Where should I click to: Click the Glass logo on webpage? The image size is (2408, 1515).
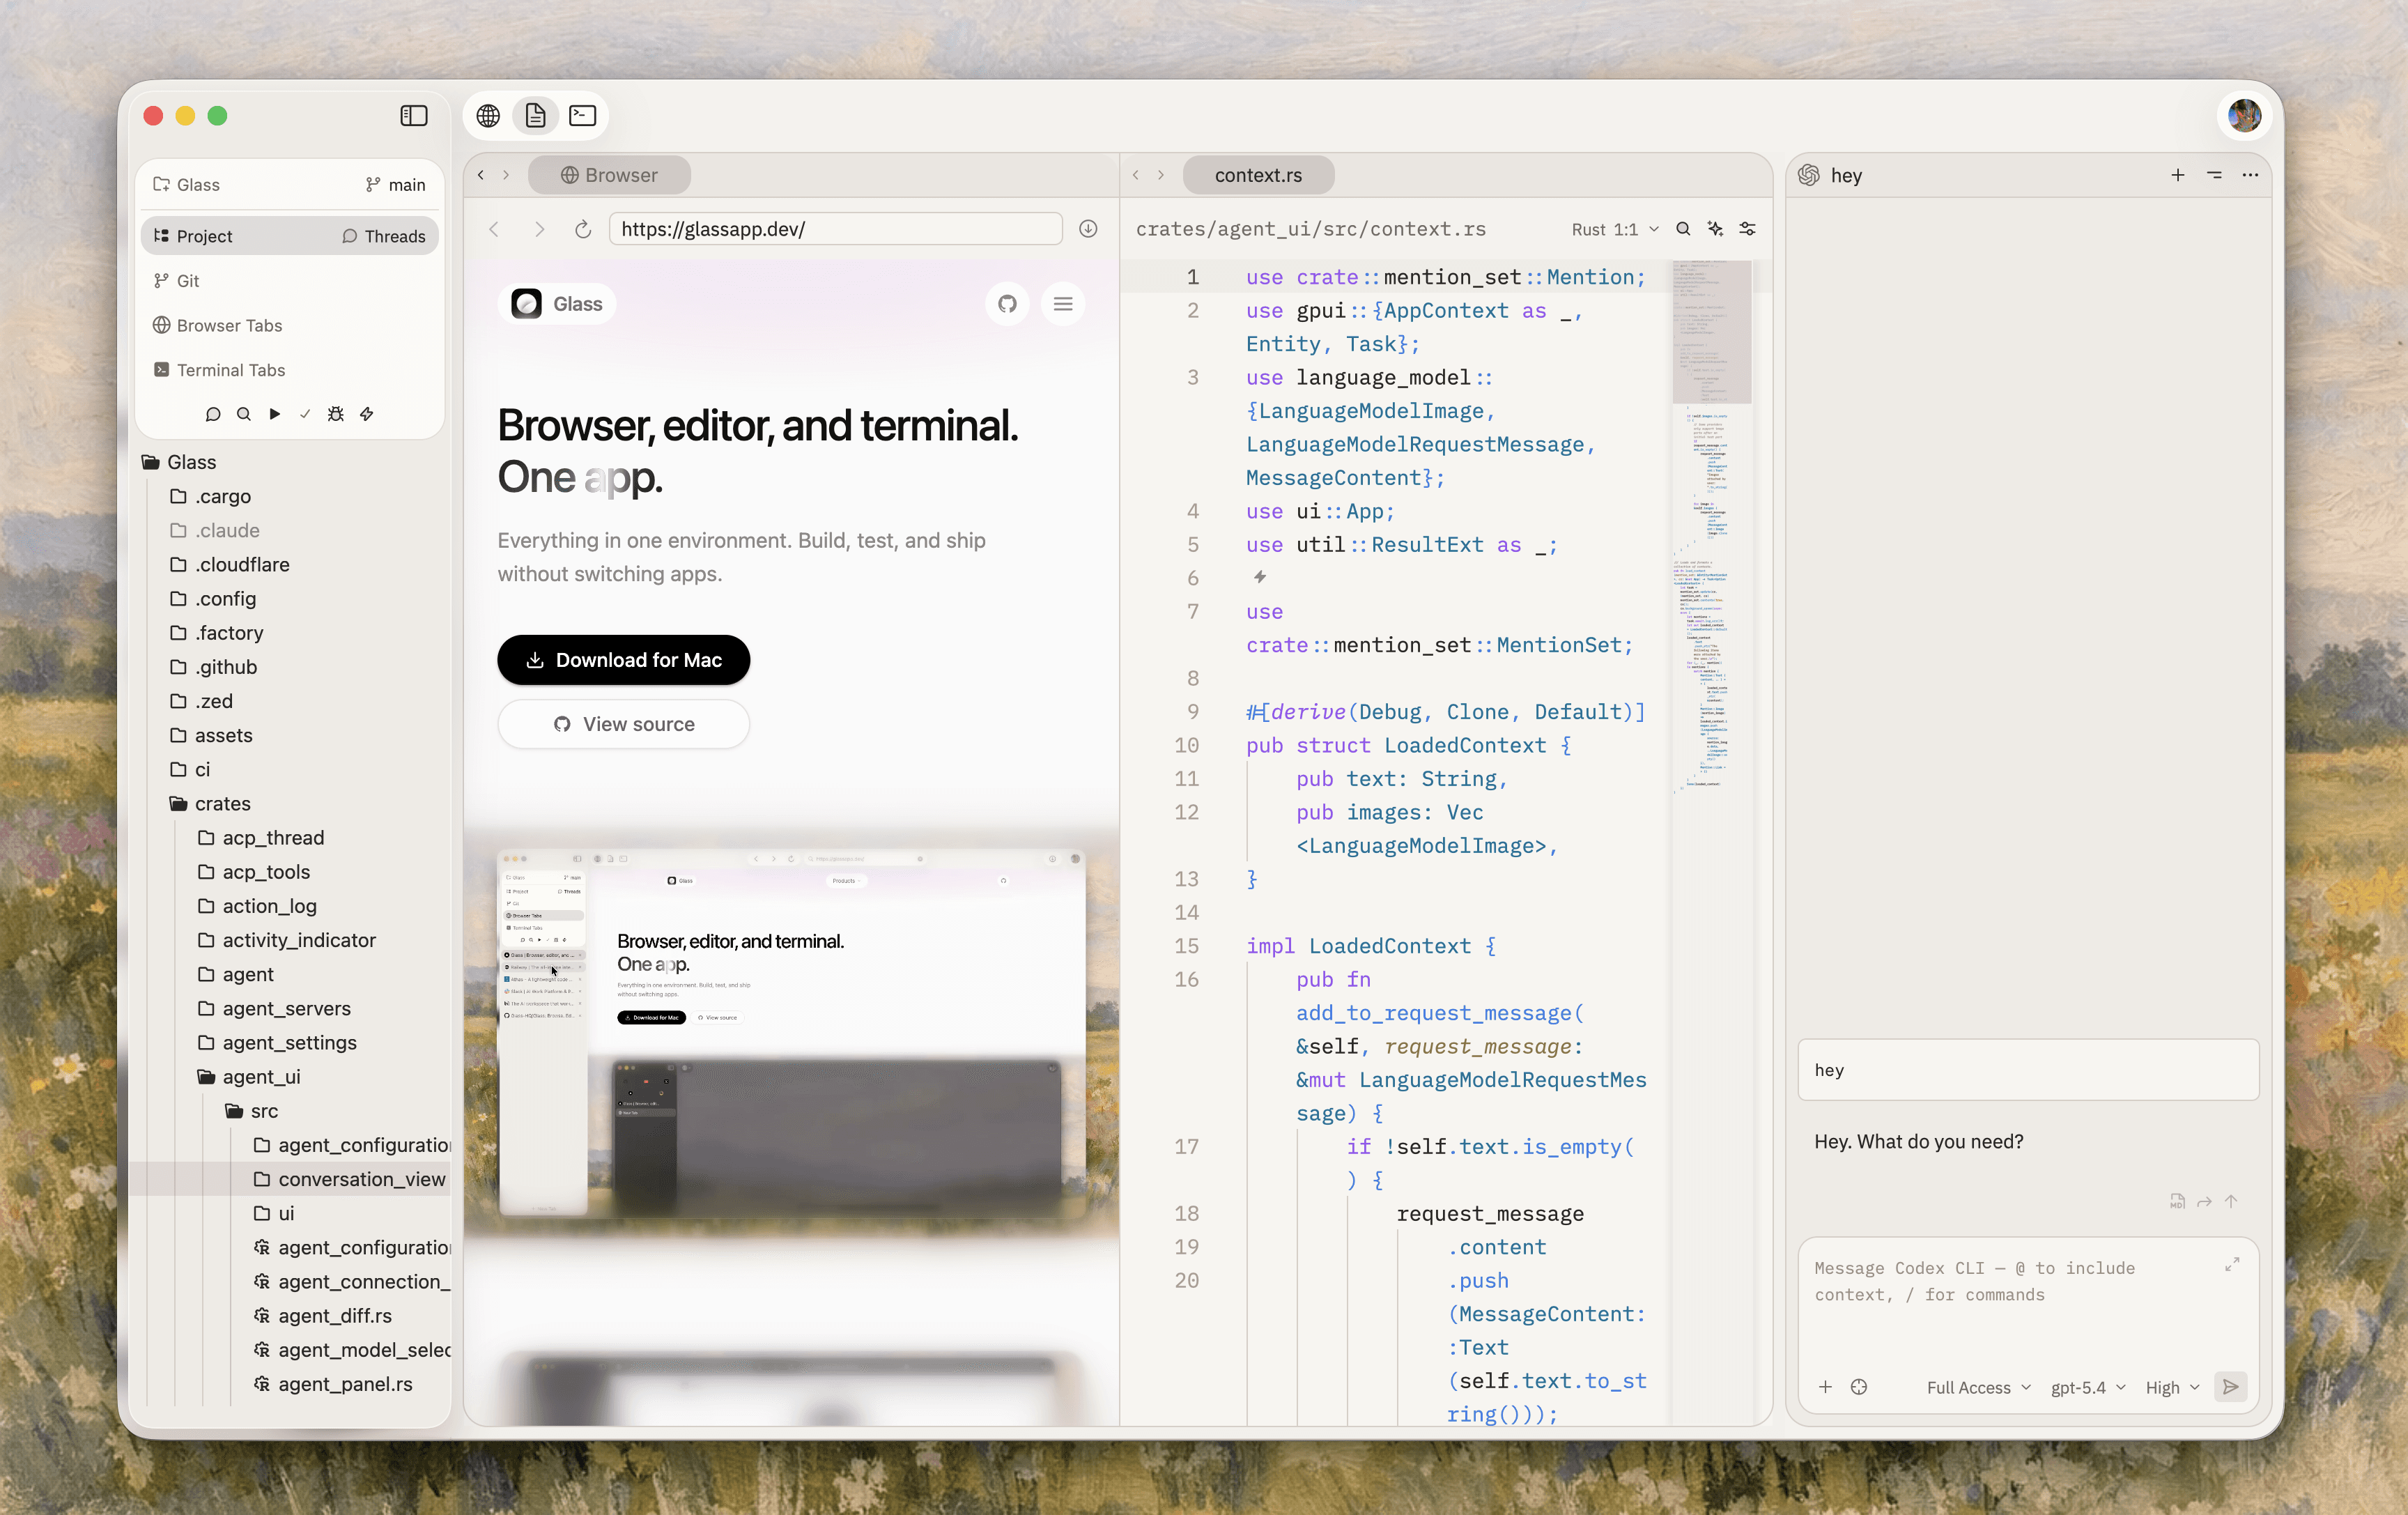[557, 304]
